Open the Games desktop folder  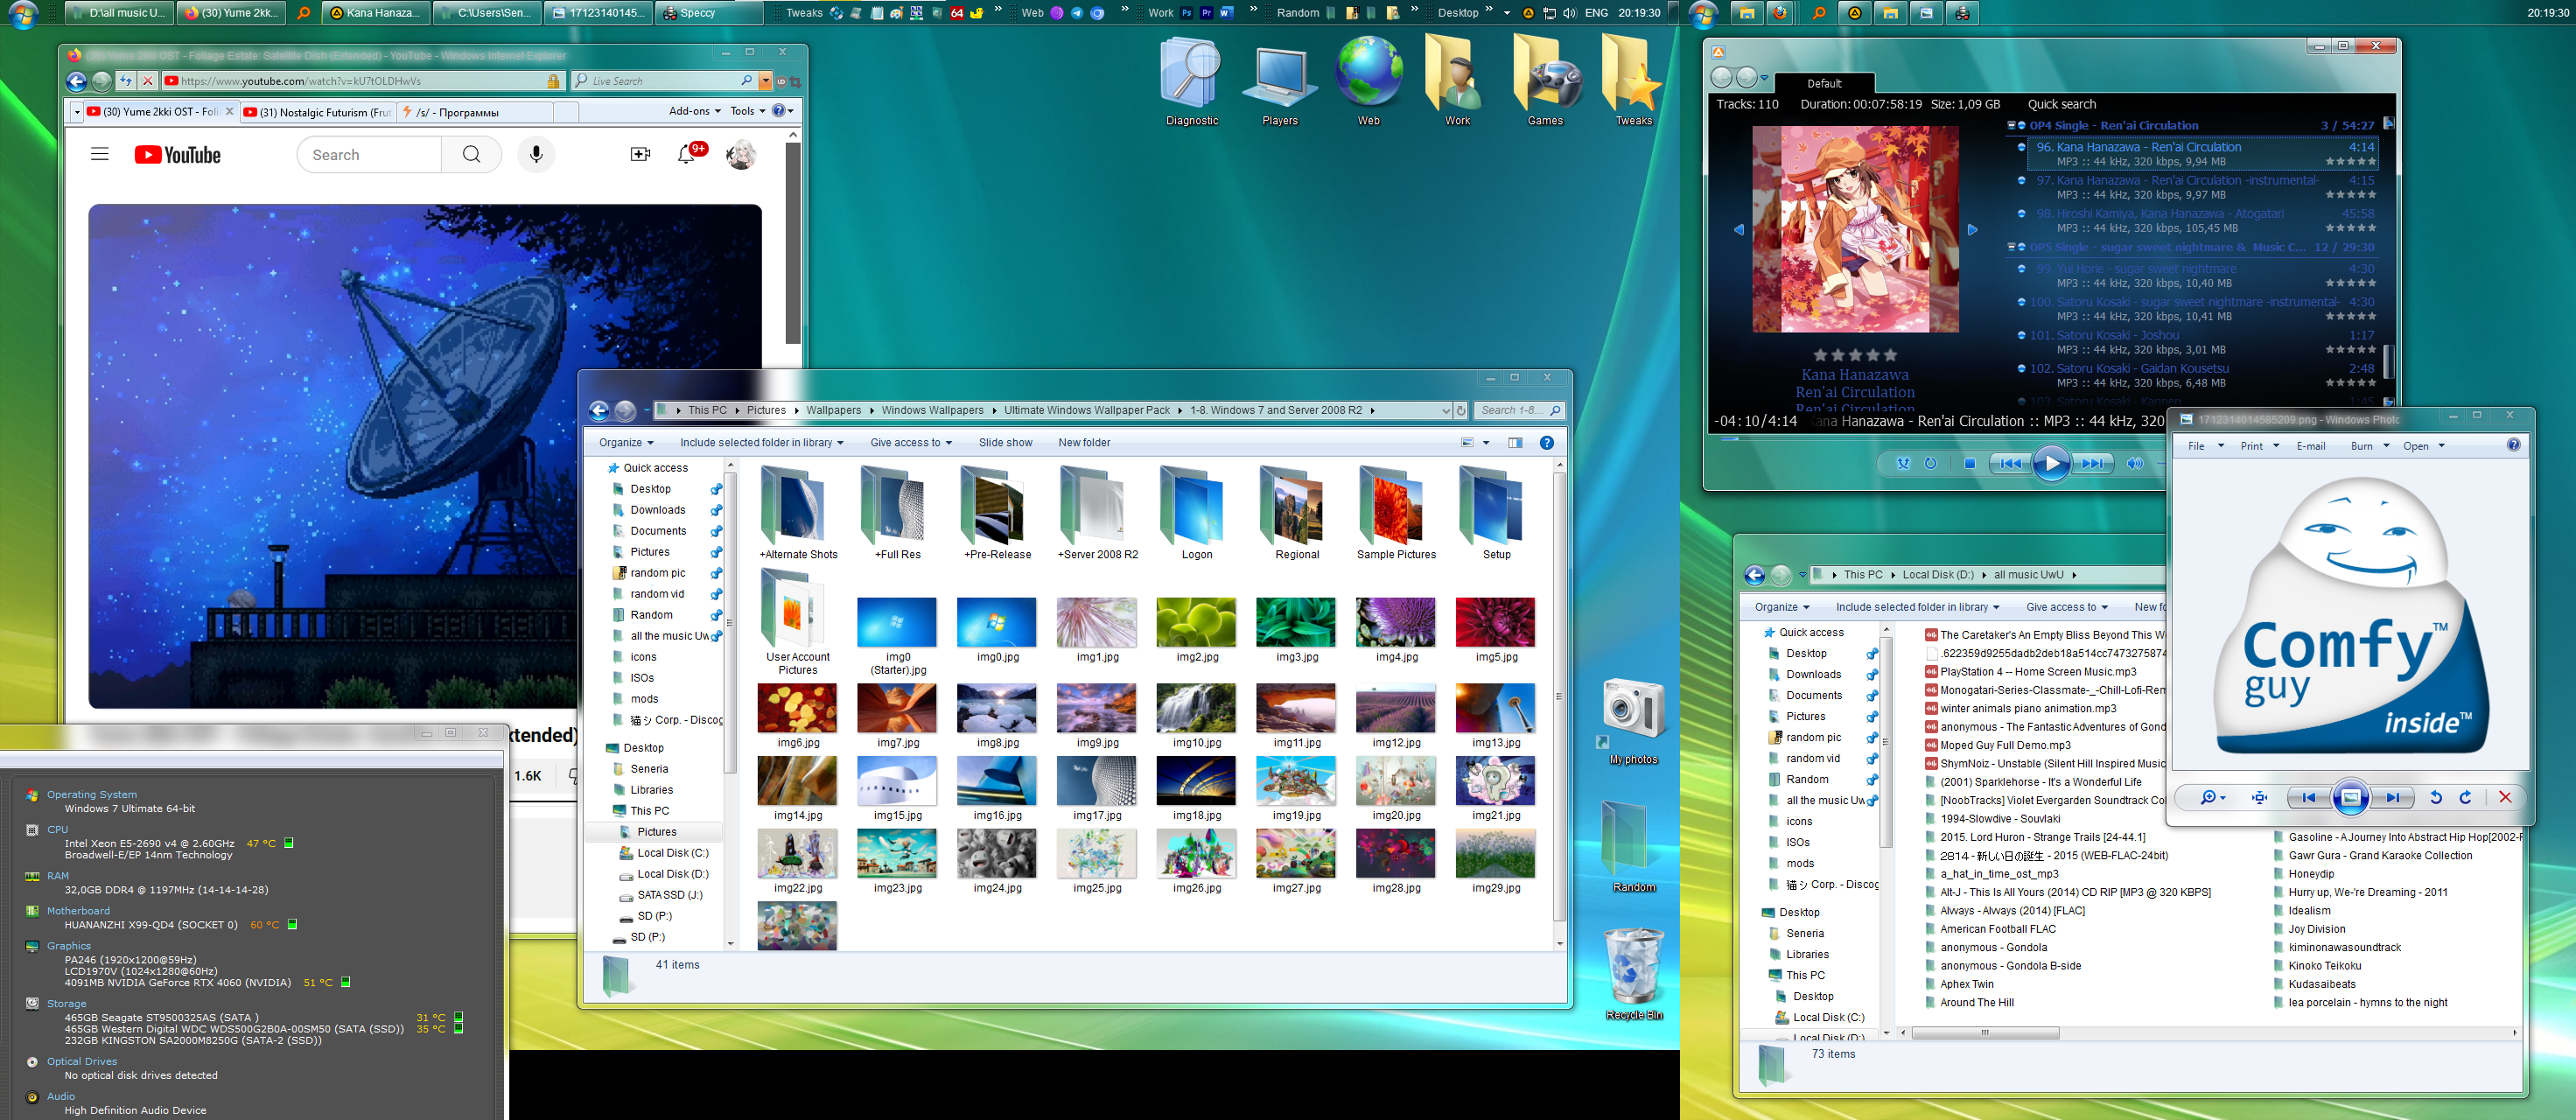click(x=1544, y=80)
